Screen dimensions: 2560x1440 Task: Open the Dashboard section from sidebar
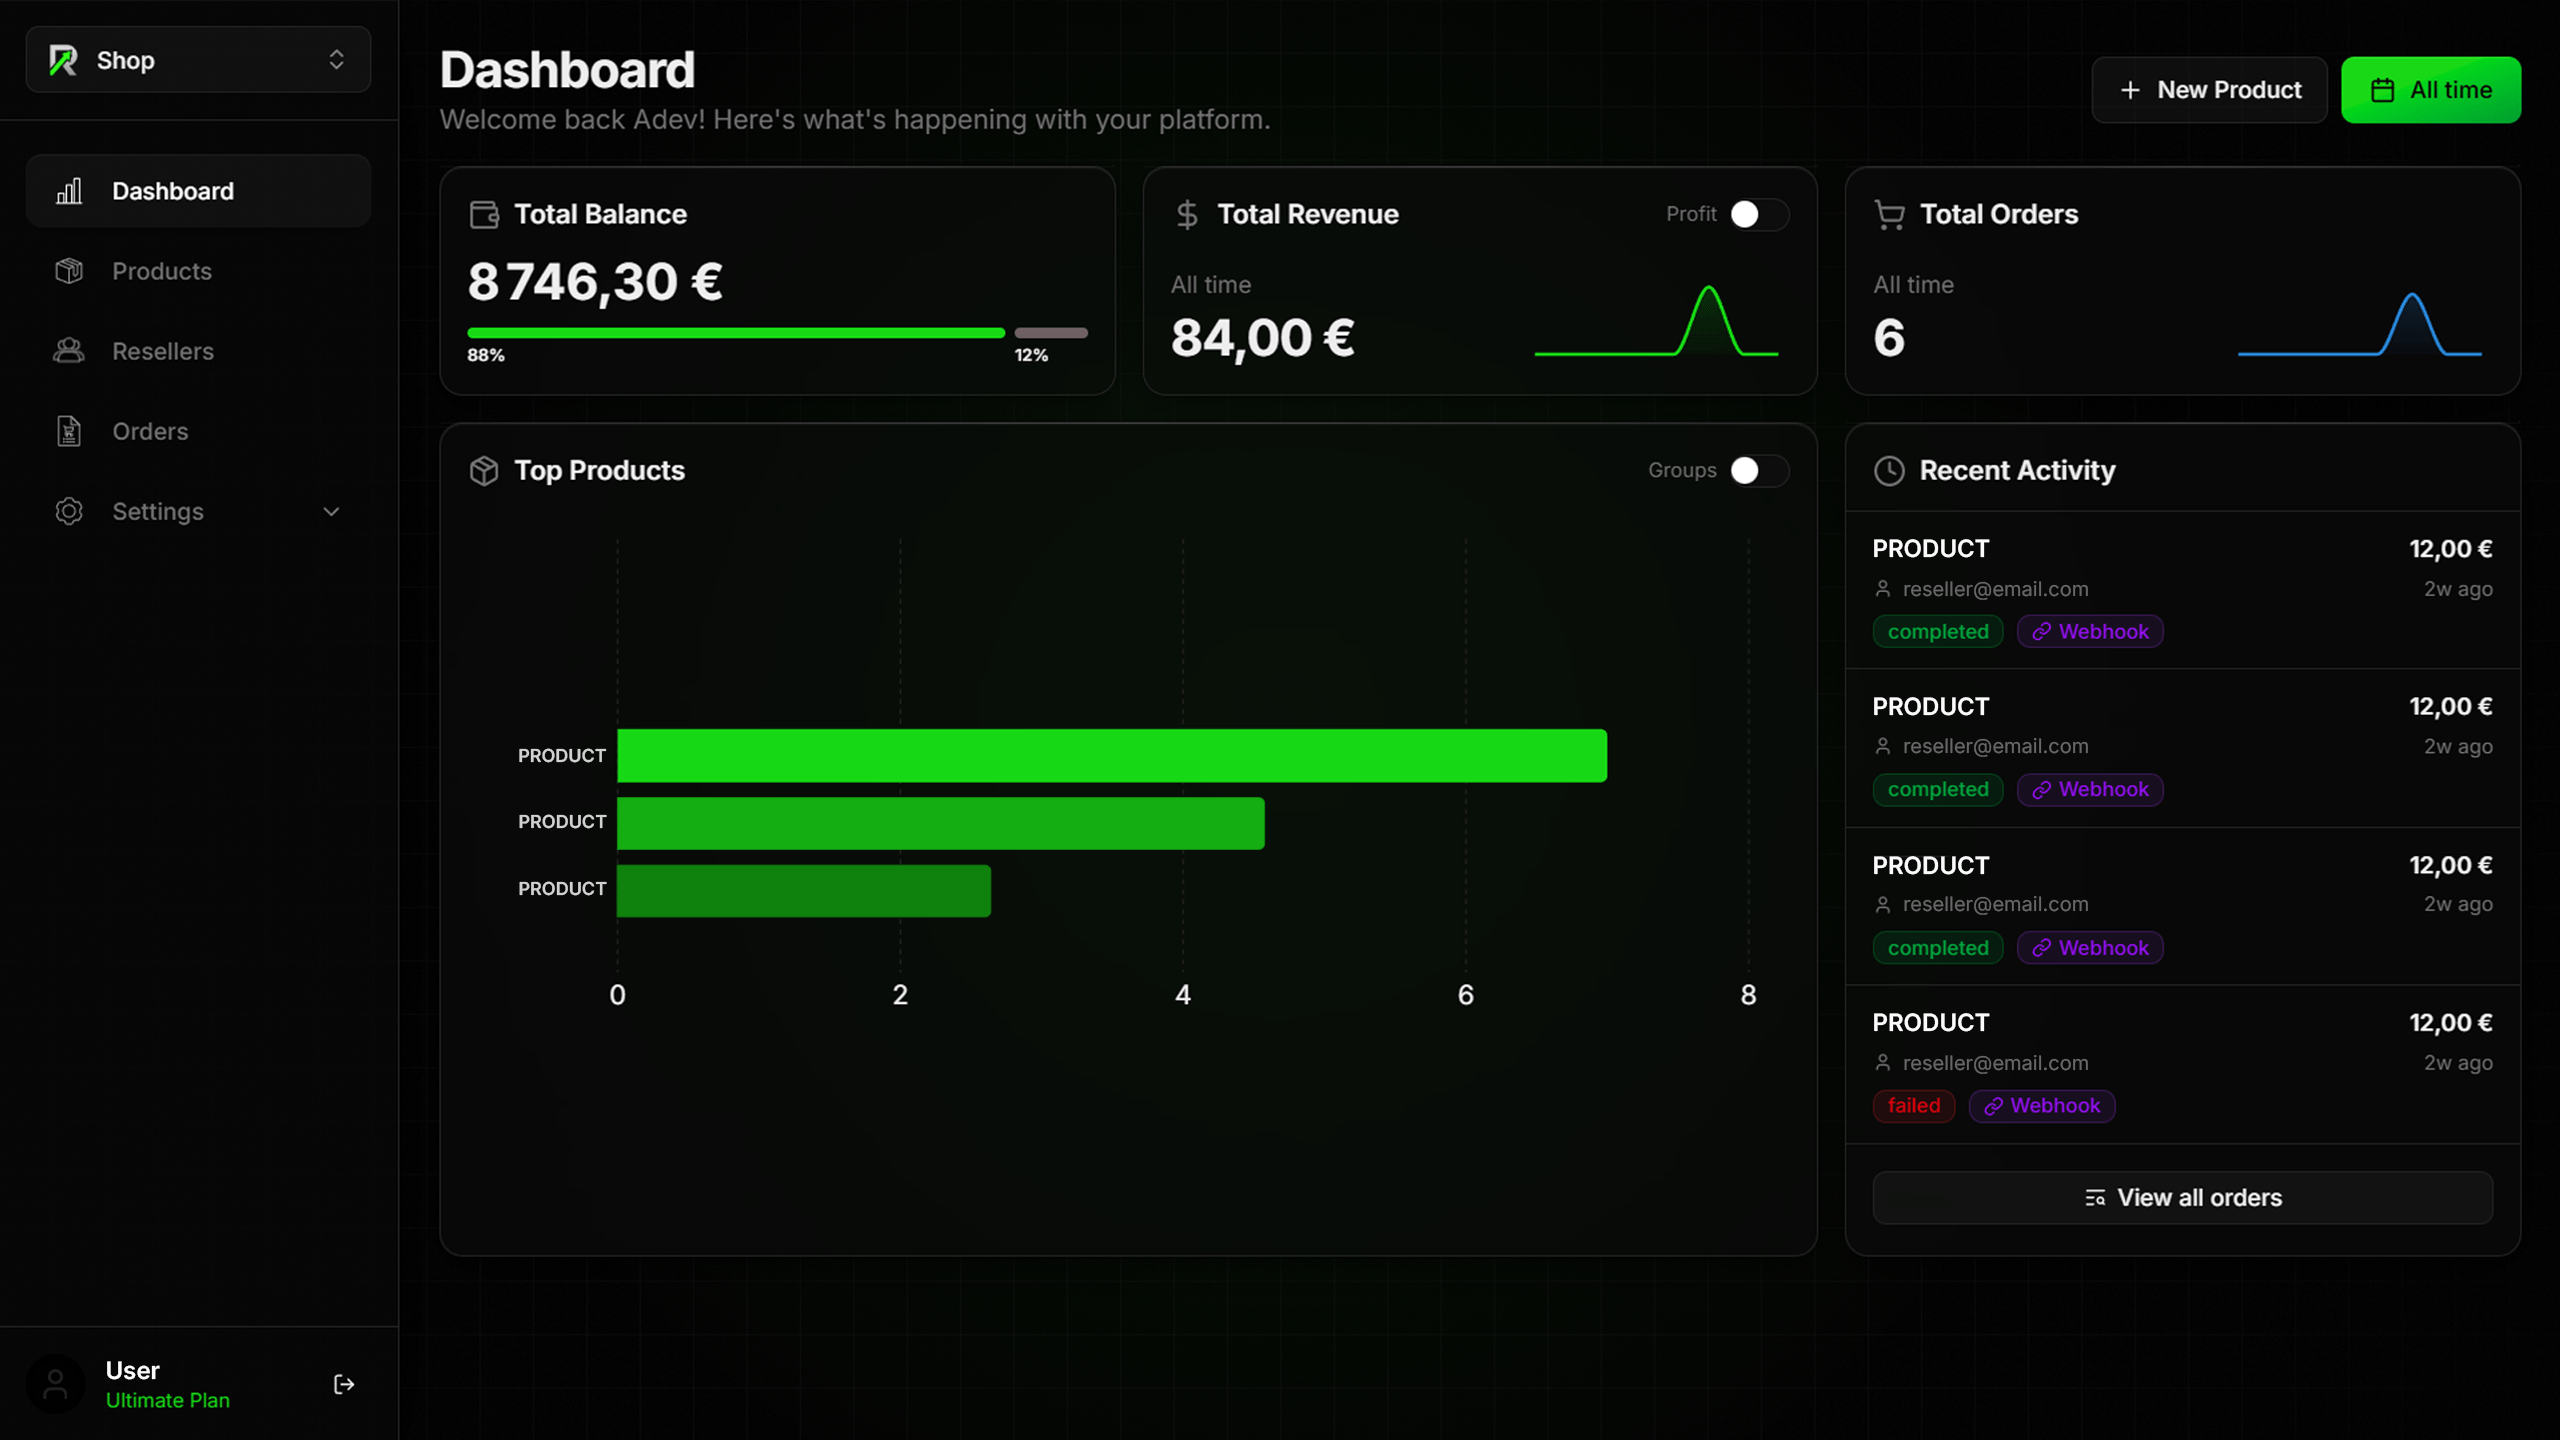coord(172,190)
